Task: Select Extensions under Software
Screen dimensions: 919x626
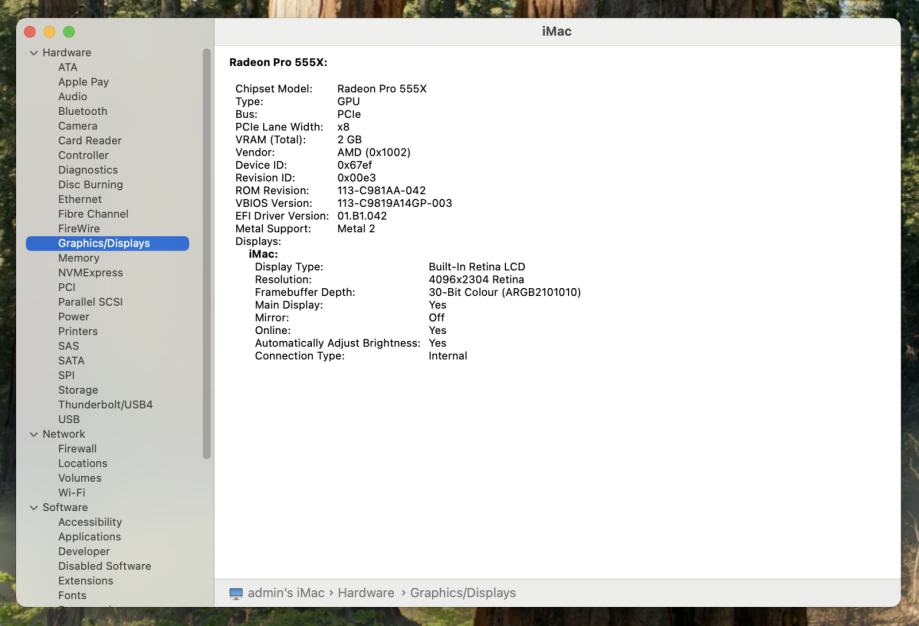Action: [x=86, y=580]
